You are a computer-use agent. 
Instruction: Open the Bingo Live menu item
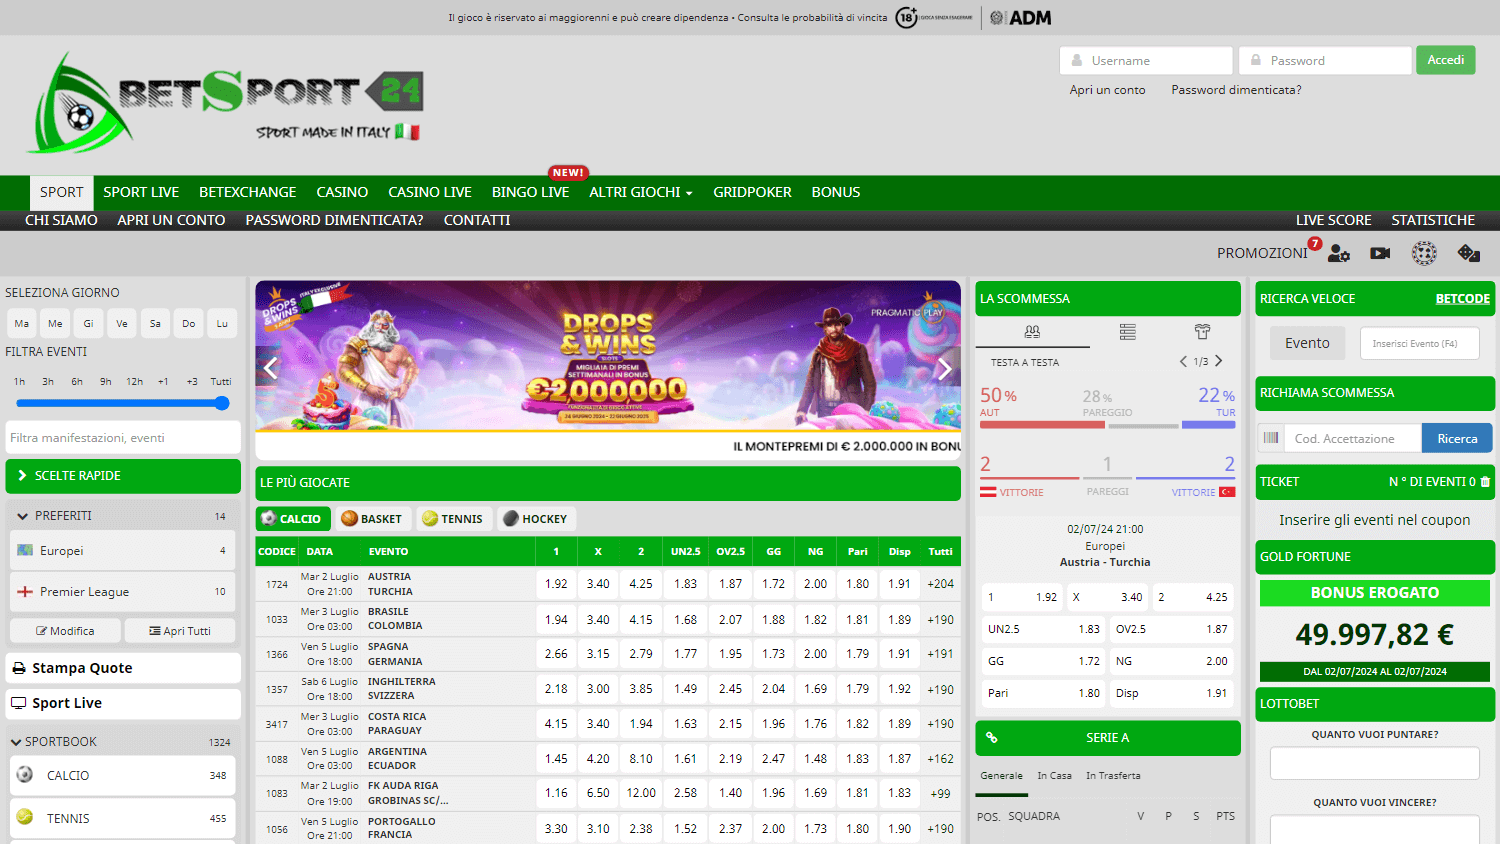point(530,192)
